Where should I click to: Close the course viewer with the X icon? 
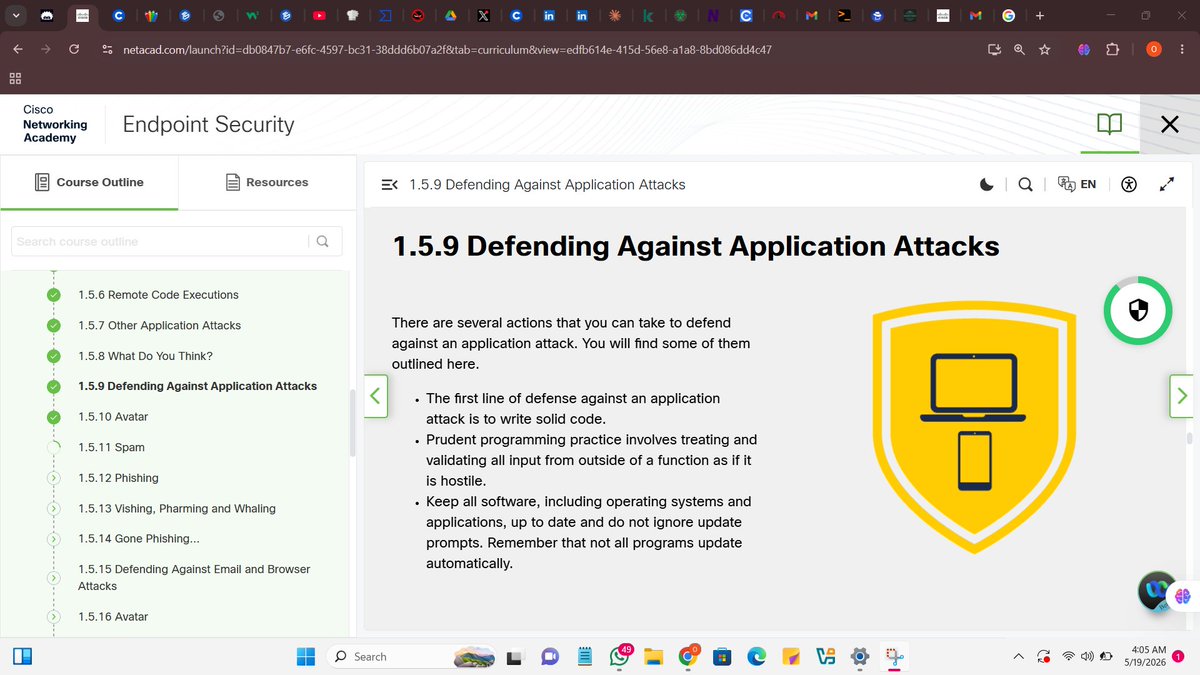(1169, 125)
